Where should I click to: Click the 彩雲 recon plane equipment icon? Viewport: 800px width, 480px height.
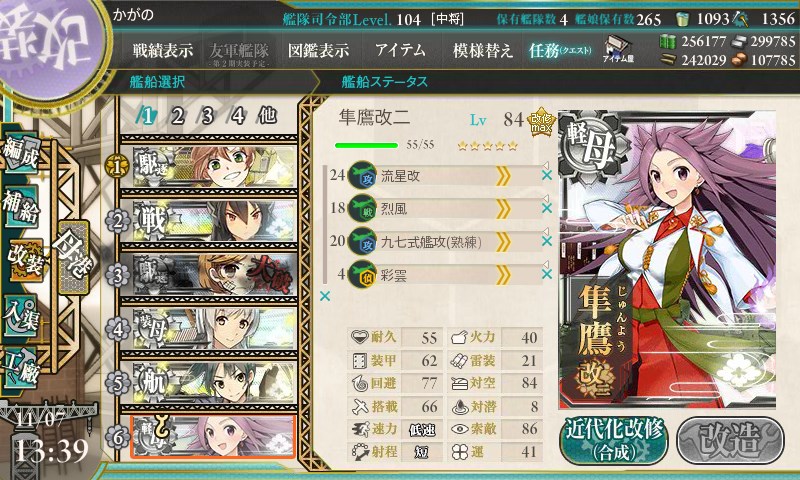[x=362, y=275]
